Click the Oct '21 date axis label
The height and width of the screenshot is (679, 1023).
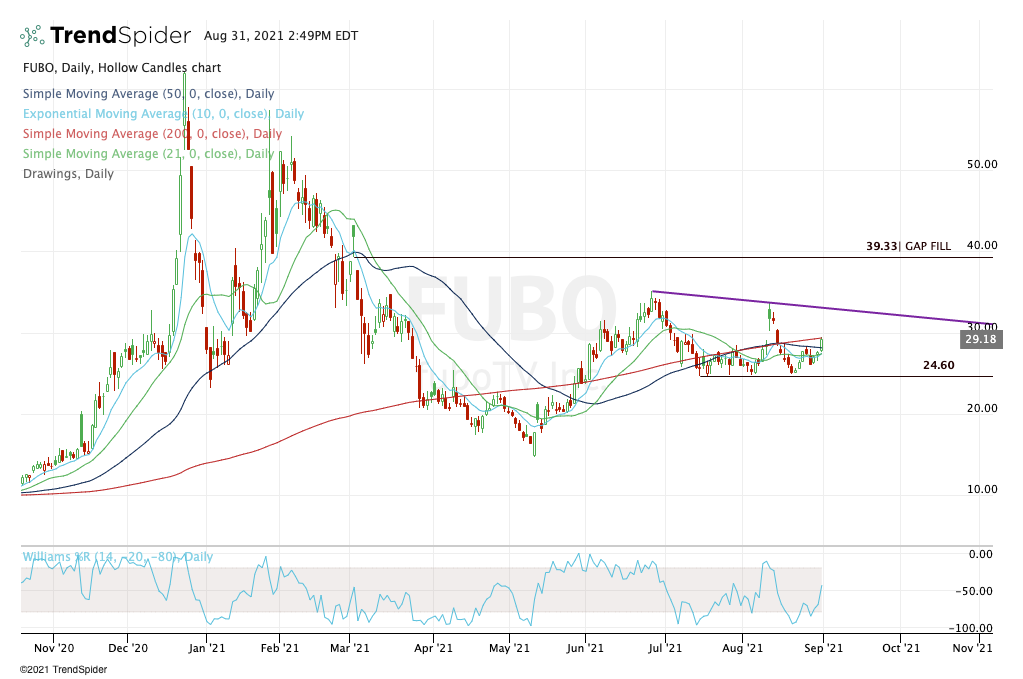(x=900, y=648)
